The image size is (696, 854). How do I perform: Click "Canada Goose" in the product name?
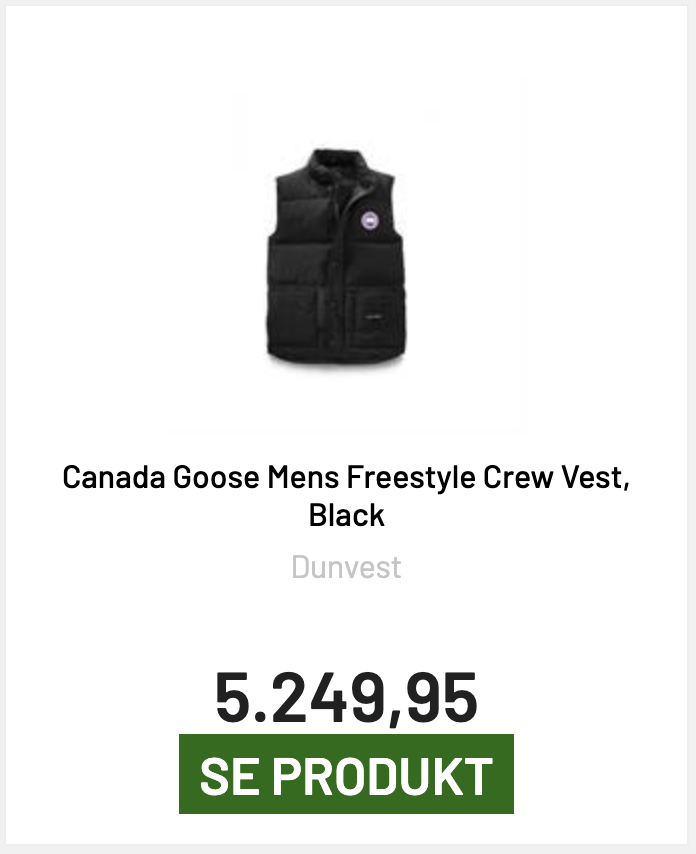[x=161, y=477]
